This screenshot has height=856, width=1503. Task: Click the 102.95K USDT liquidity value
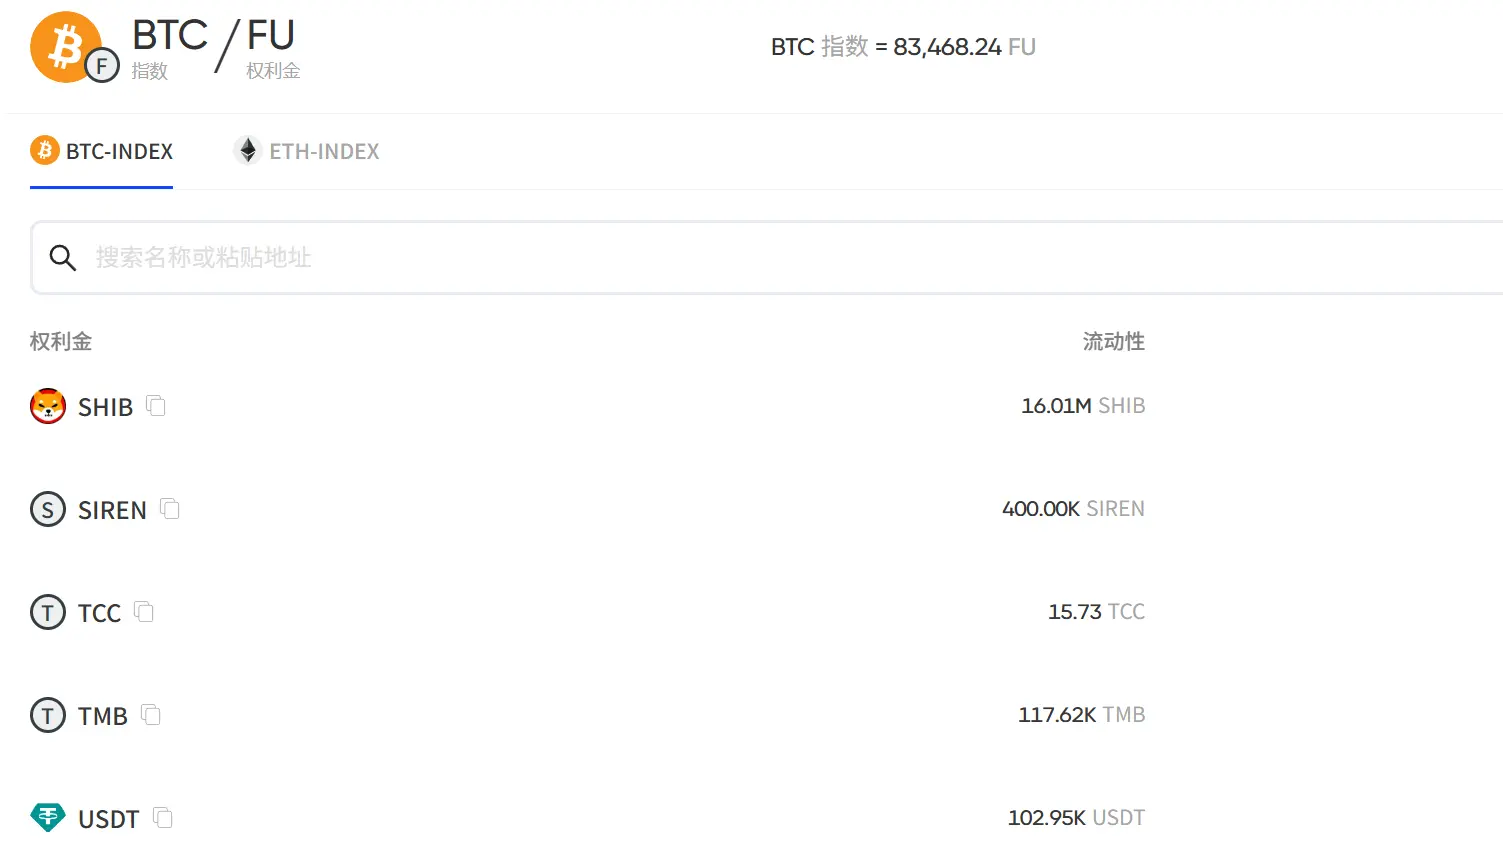point(1076,818)
